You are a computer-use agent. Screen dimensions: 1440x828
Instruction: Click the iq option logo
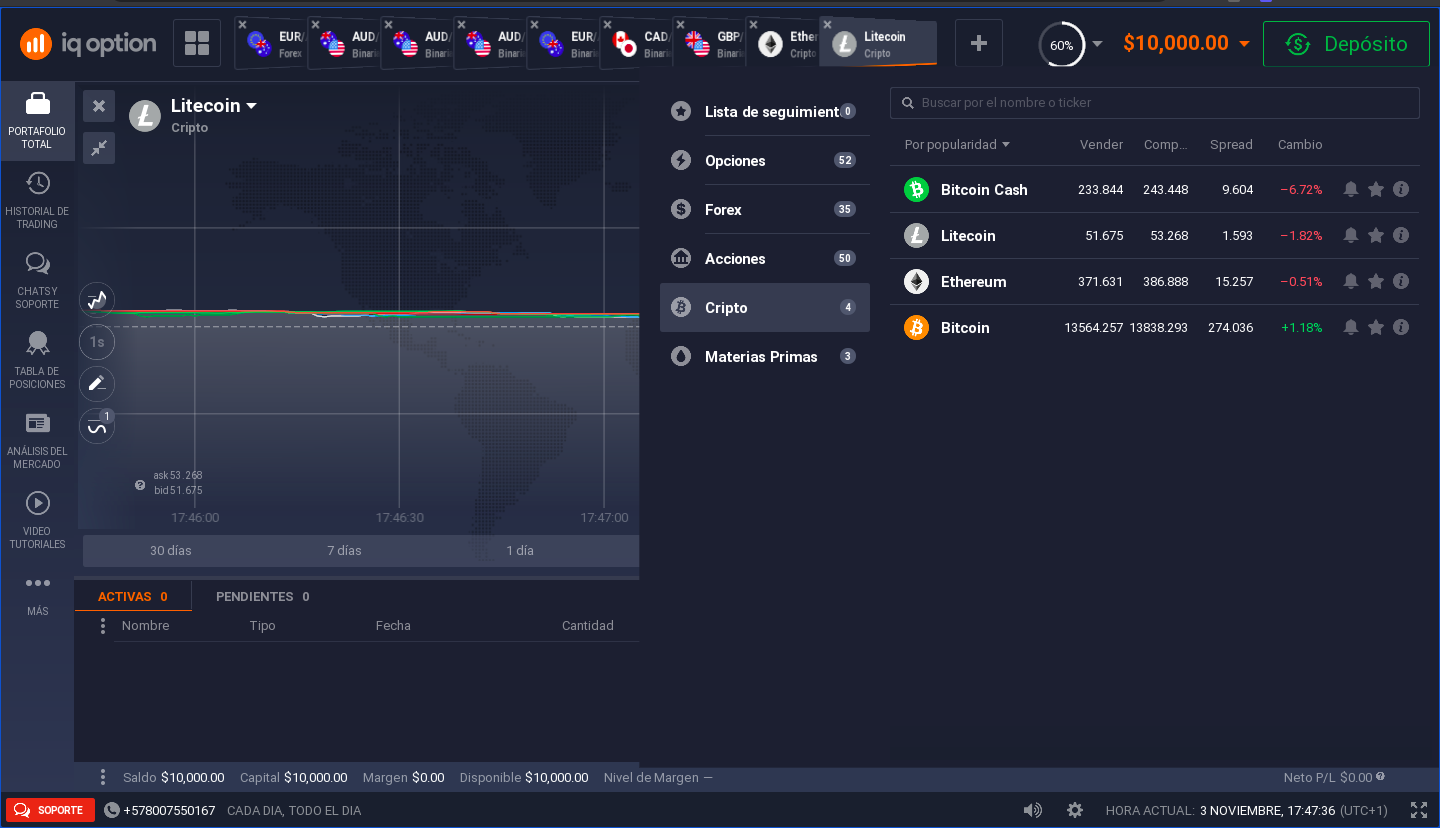(88, 43)
